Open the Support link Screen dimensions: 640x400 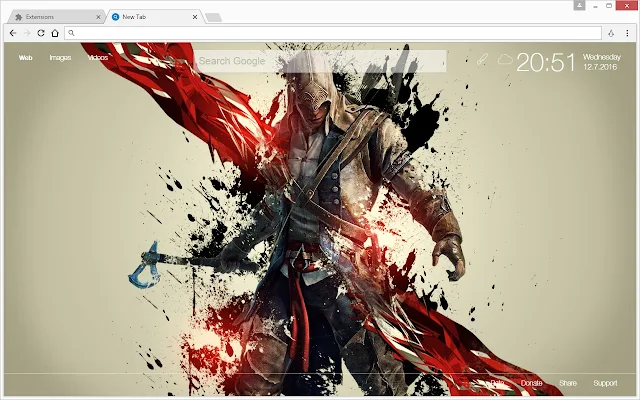tap(605, 383)
